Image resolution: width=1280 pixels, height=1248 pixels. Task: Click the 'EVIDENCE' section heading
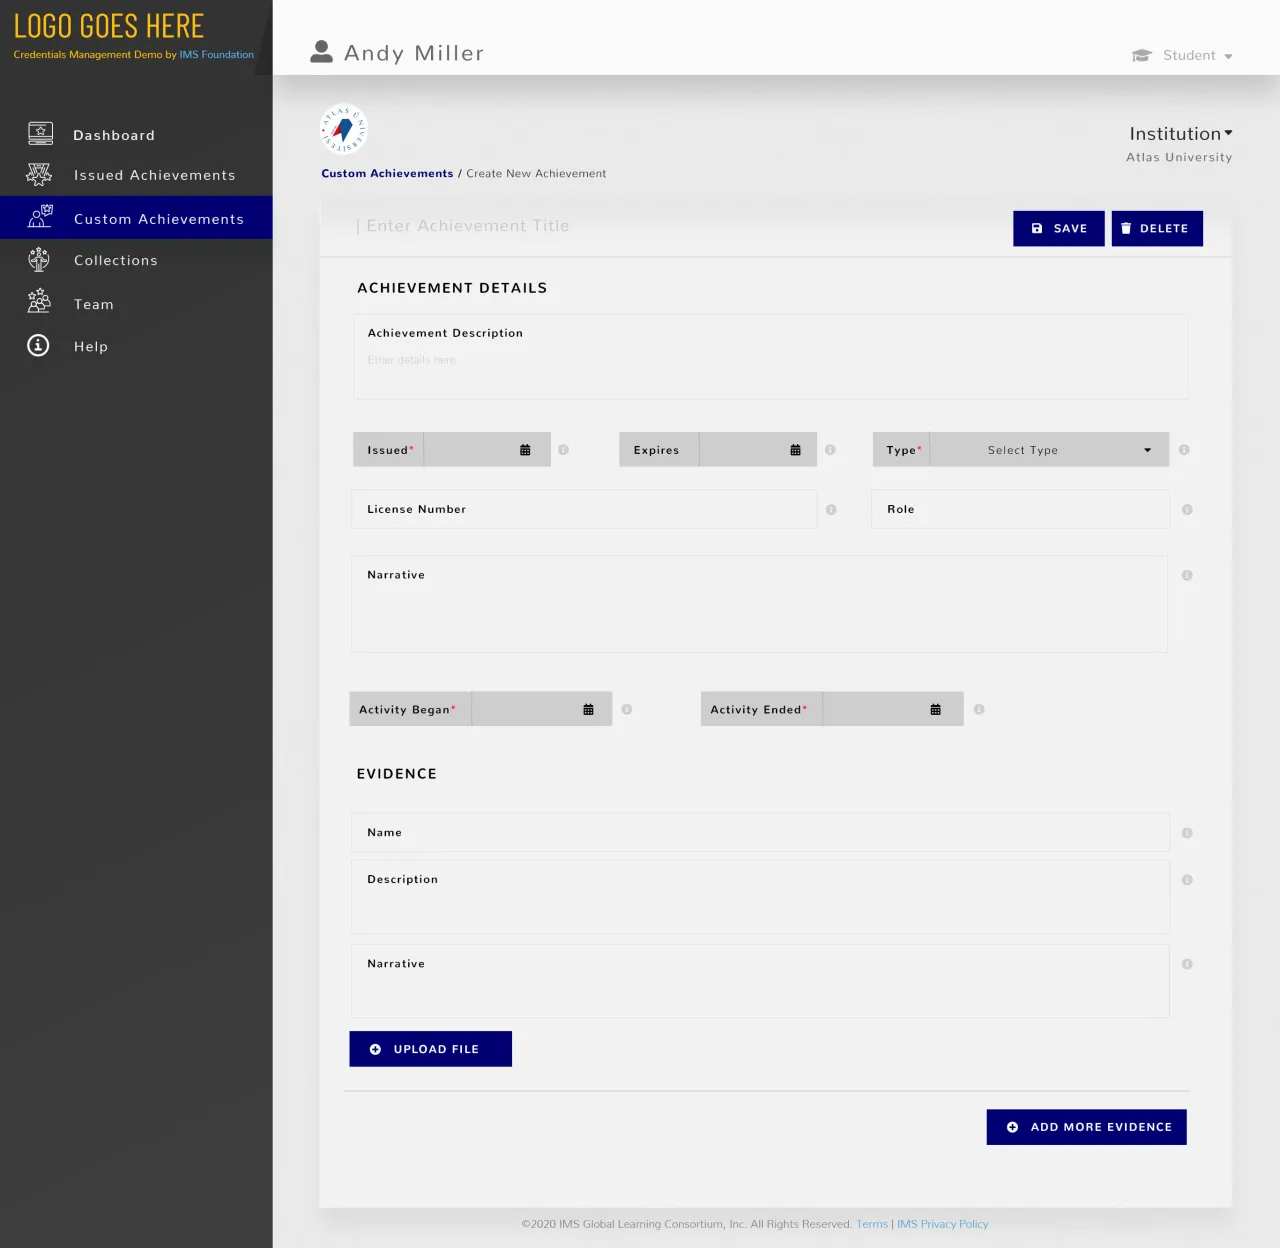tap(397, 774)
